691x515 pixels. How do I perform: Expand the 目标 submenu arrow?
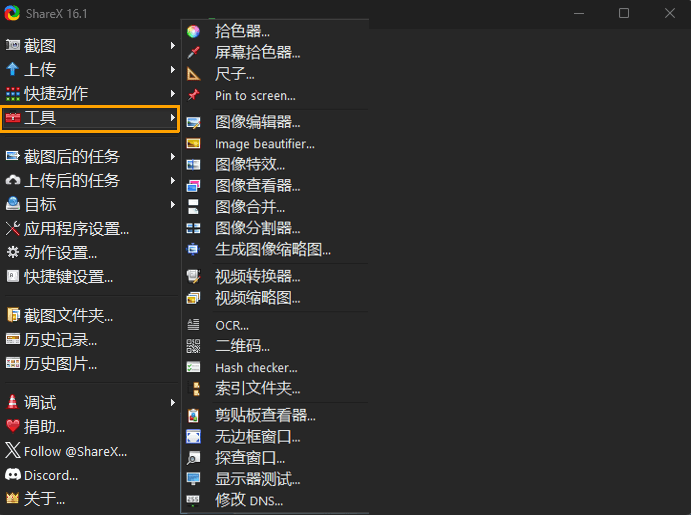[x=173, y=204]
